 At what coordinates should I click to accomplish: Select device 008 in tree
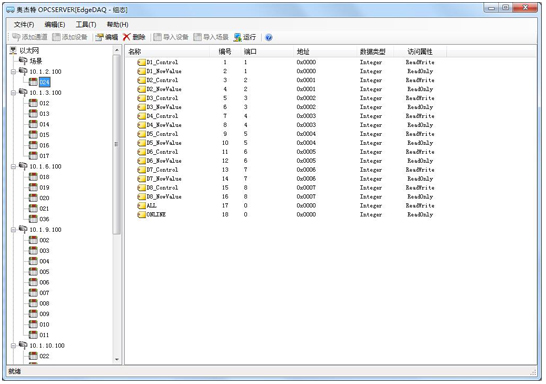44,304
